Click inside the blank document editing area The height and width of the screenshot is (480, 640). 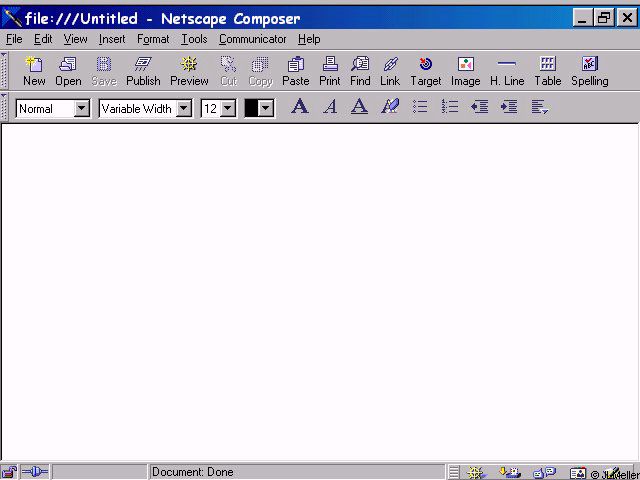coord(320,292)
